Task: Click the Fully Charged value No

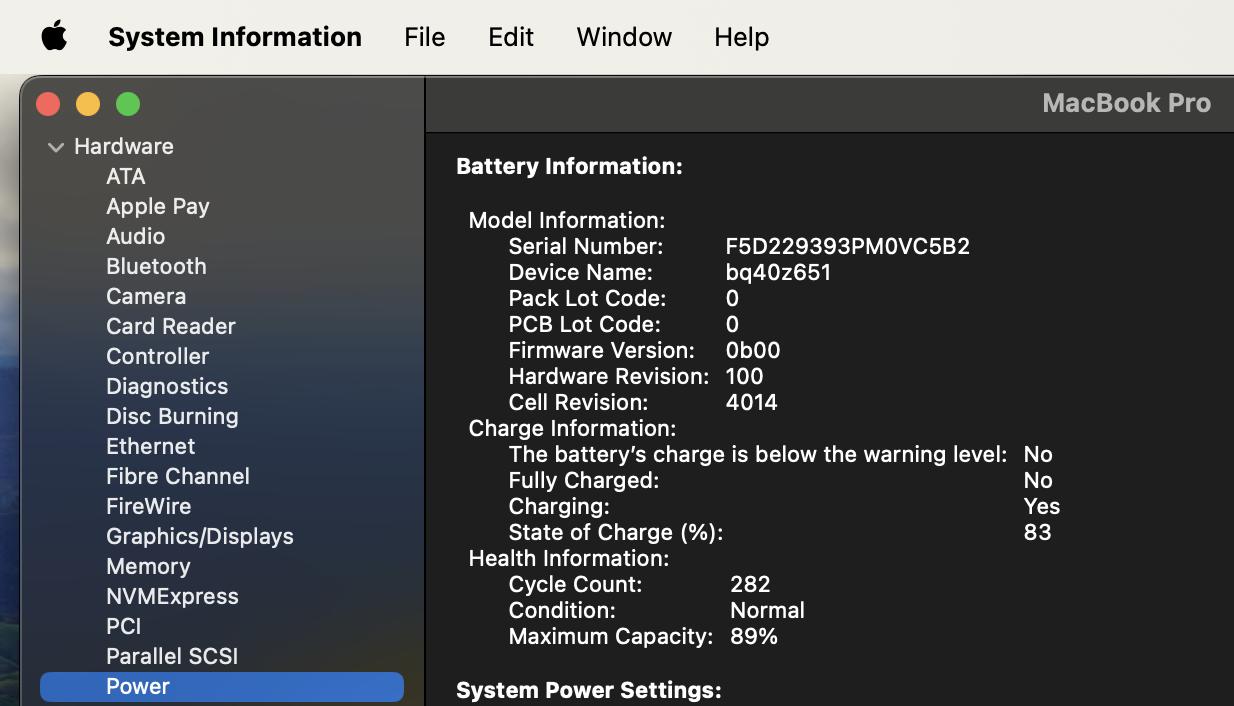Action: 1038,480
